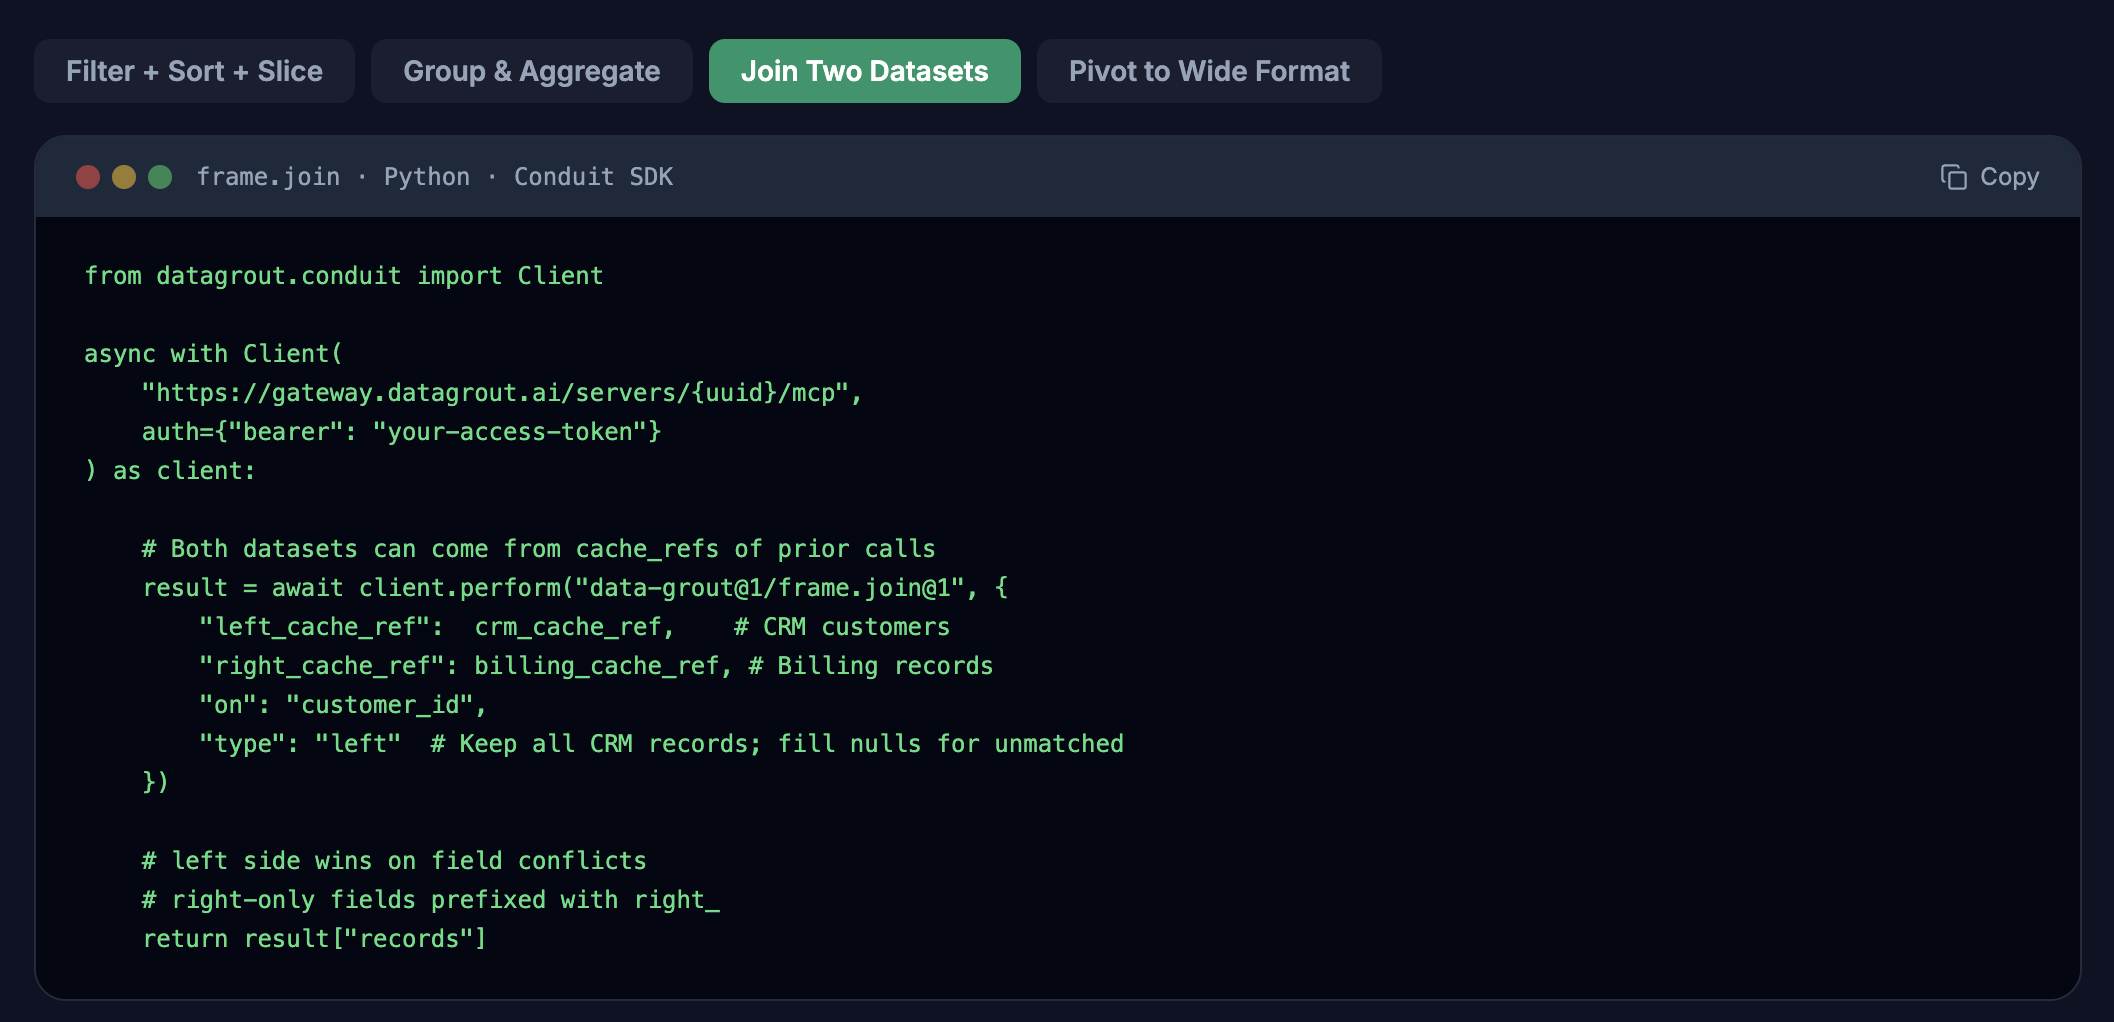Switch to Filter + Sort + Slice tab
Image resolution: width=2114 pixels, height=1022 pixels.
pos(194,71)
